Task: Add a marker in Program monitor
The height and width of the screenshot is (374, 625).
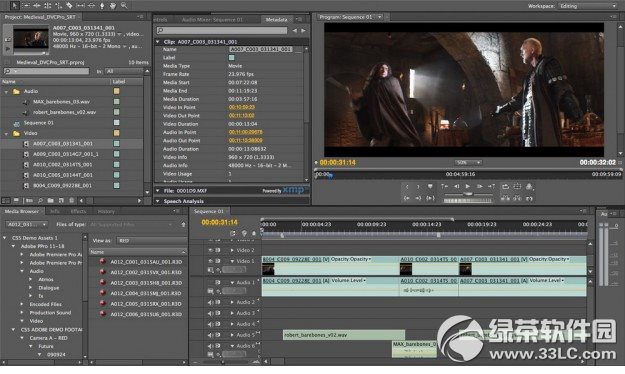Action: [430, 186]
